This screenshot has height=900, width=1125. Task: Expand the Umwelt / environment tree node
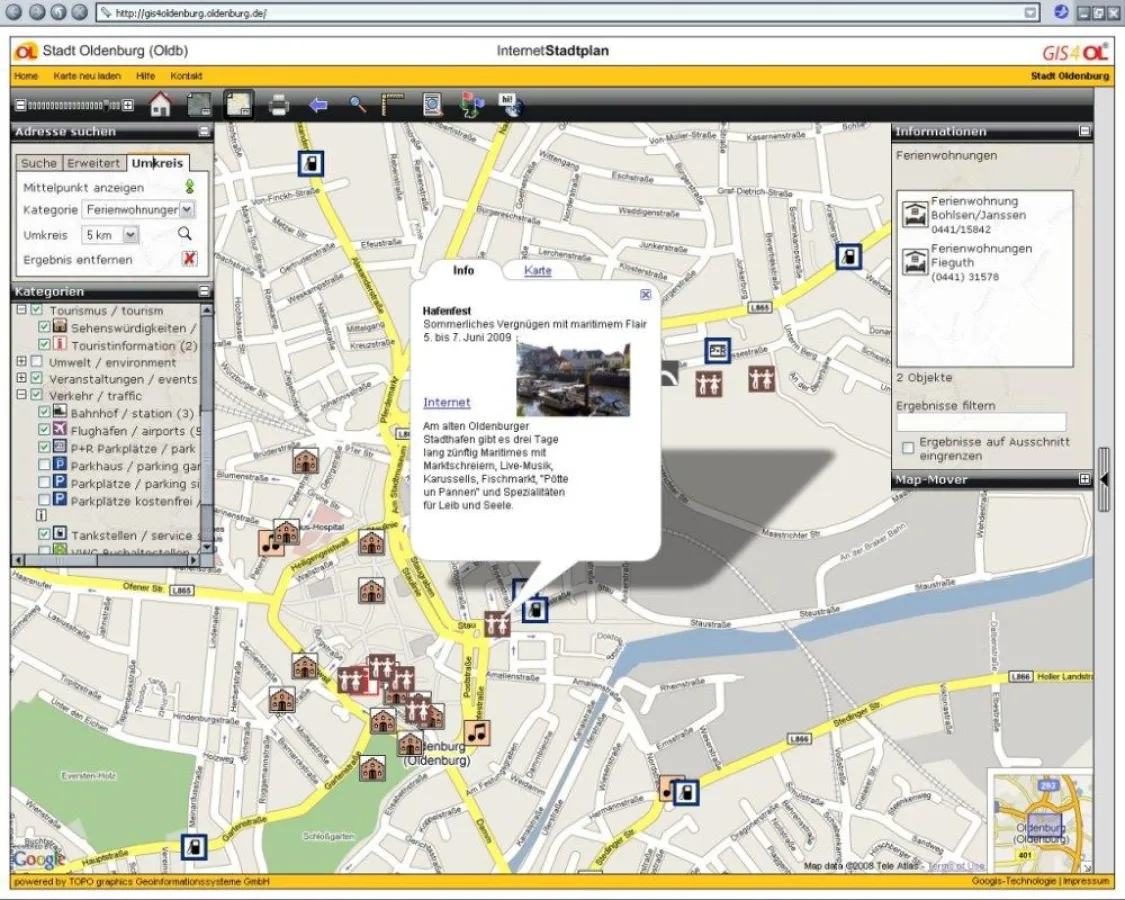click(x=22, y=362)
